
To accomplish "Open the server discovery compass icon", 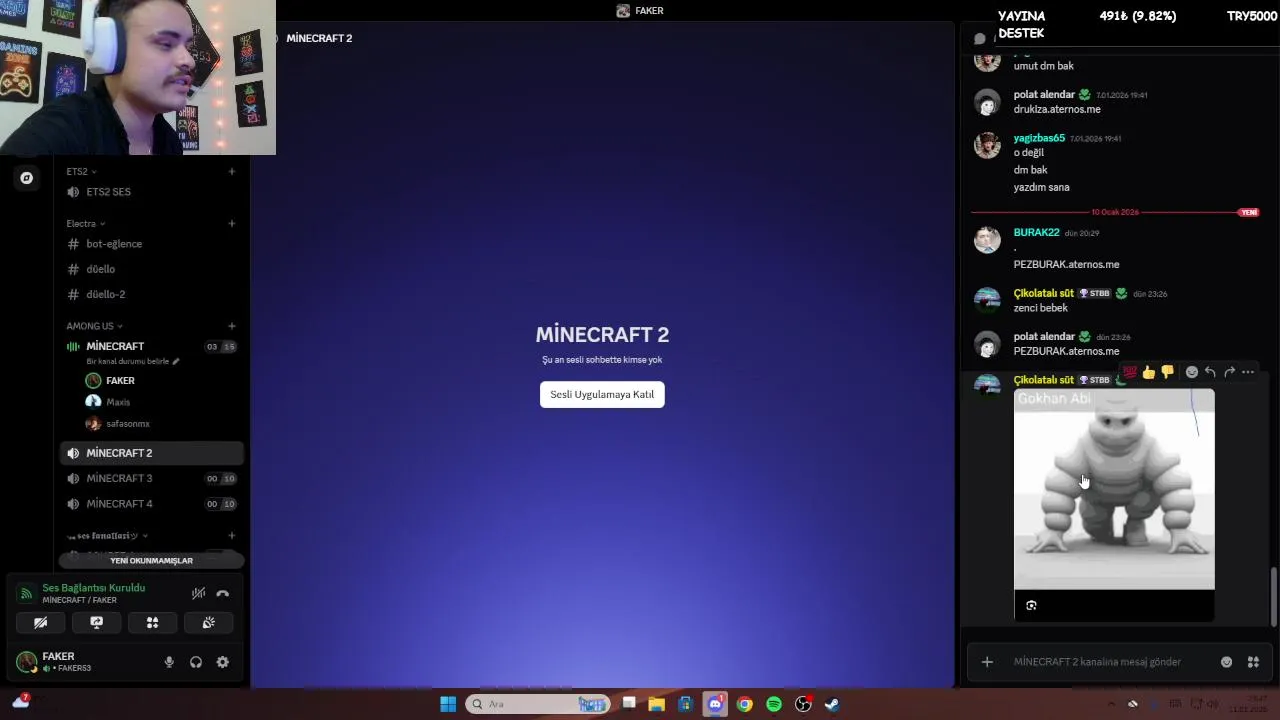I will [27, 178].
